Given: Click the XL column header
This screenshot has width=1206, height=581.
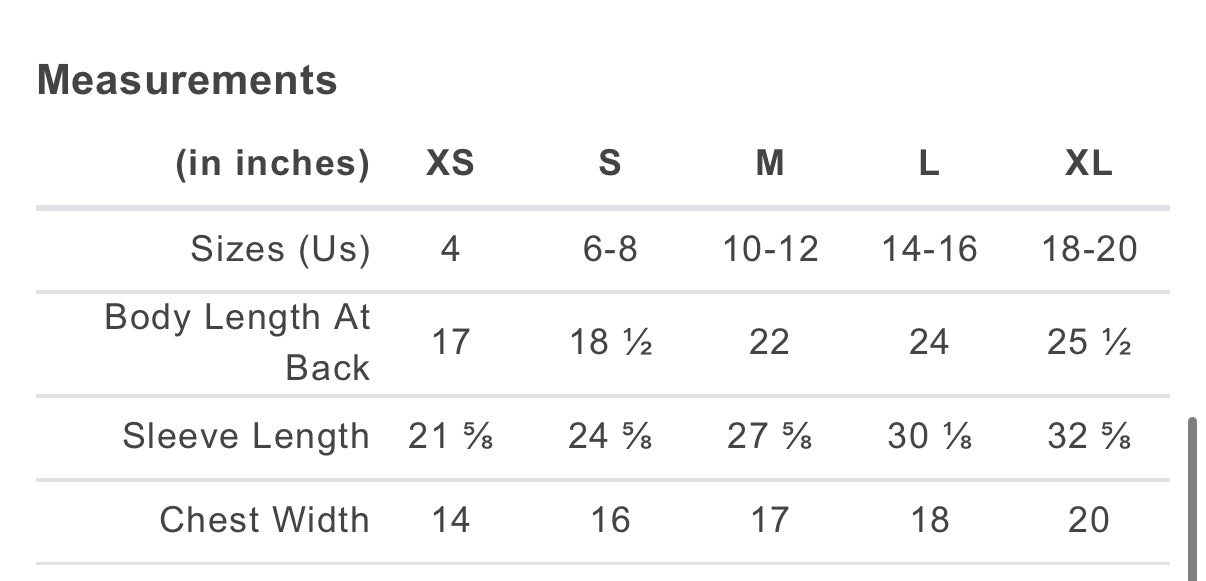Looking at the screenshot, I should tap(1089, 163).
